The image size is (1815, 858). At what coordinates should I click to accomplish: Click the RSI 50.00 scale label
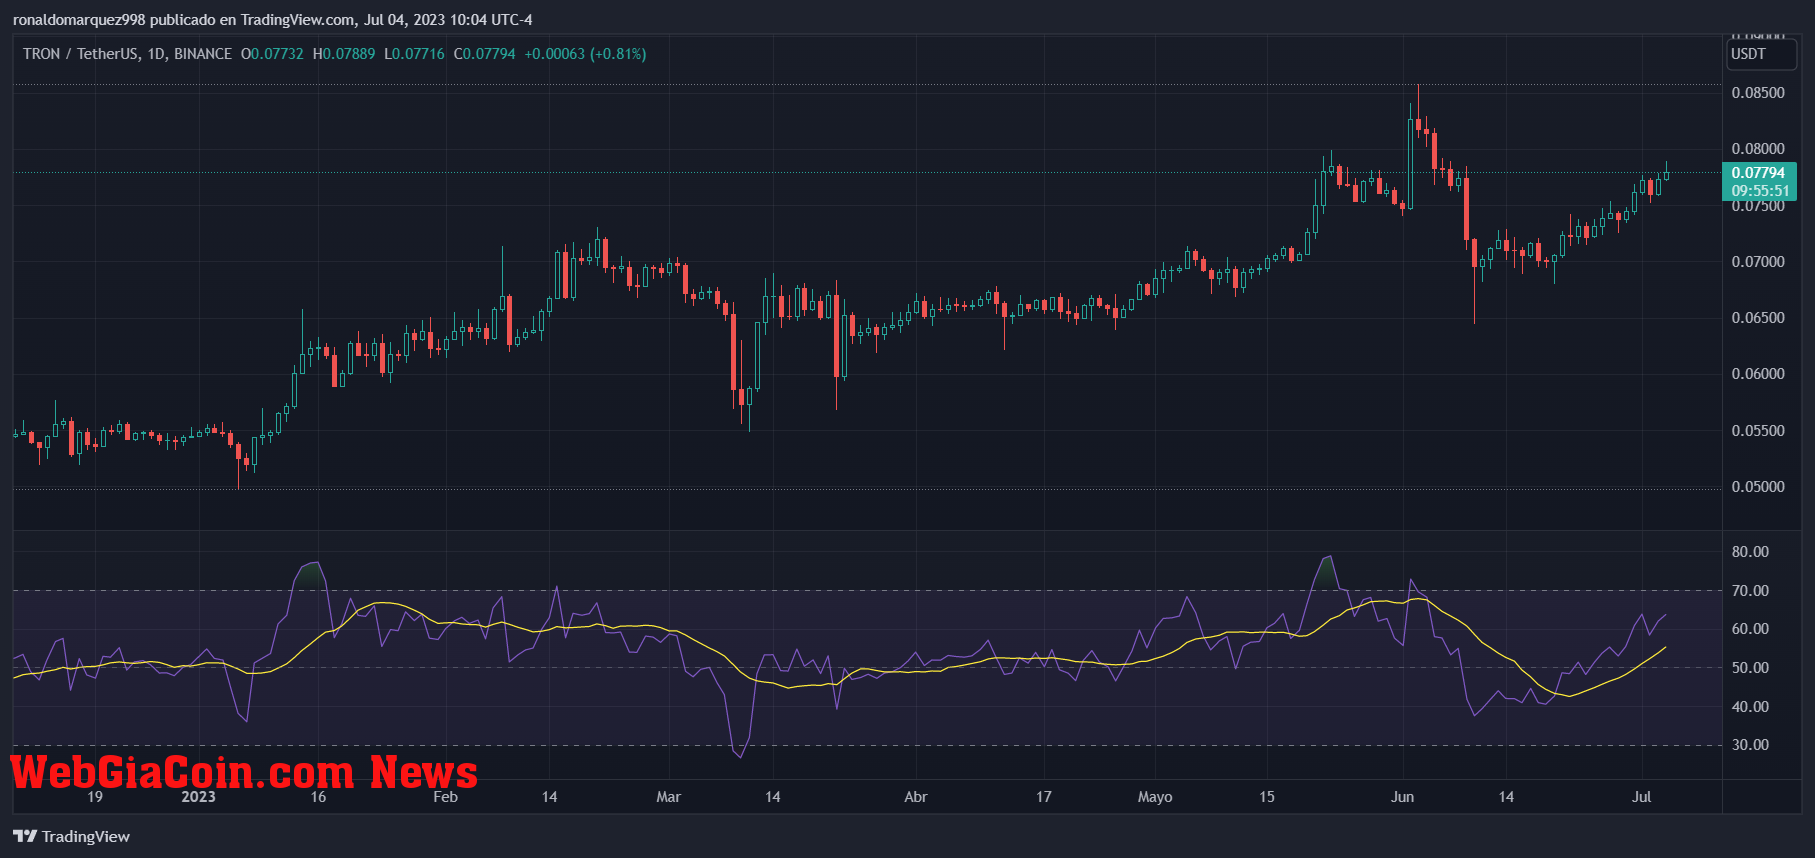[x=1750, y=668]
